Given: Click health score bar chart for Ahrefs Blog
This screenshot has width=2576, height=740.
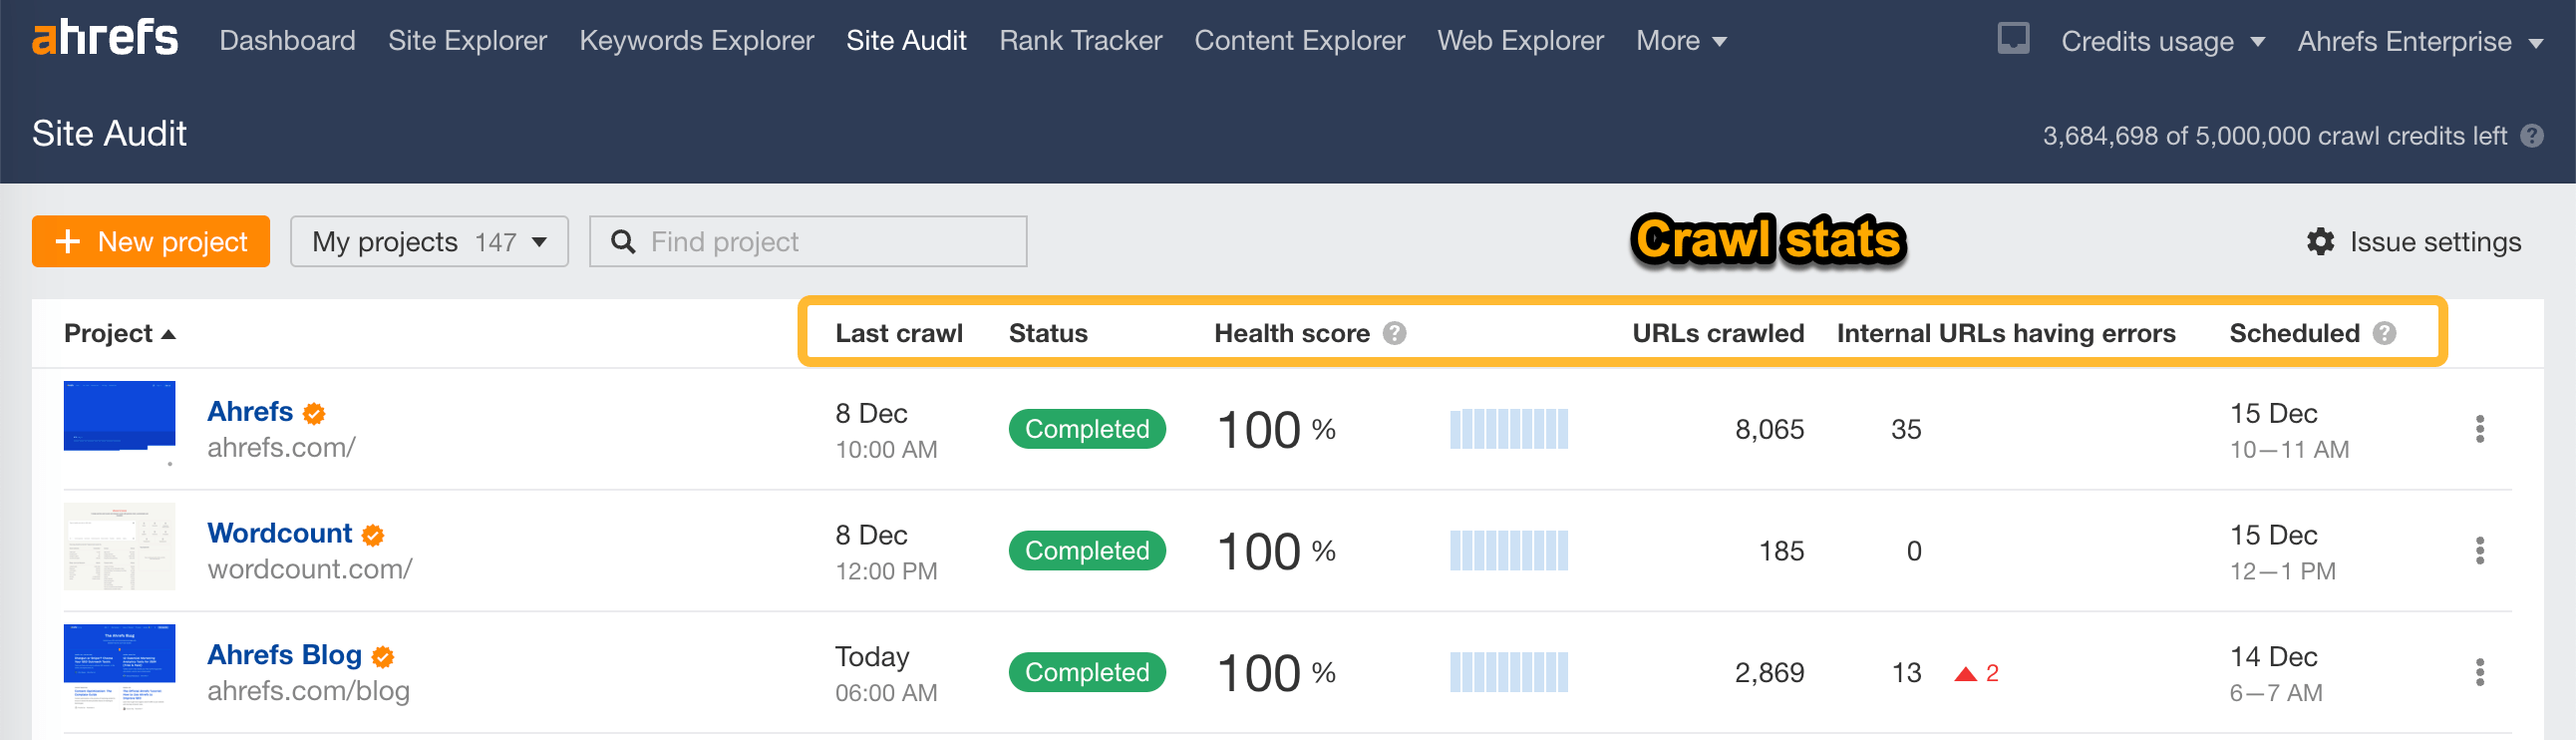Looking at the screenshot, I should [1509, 673].
